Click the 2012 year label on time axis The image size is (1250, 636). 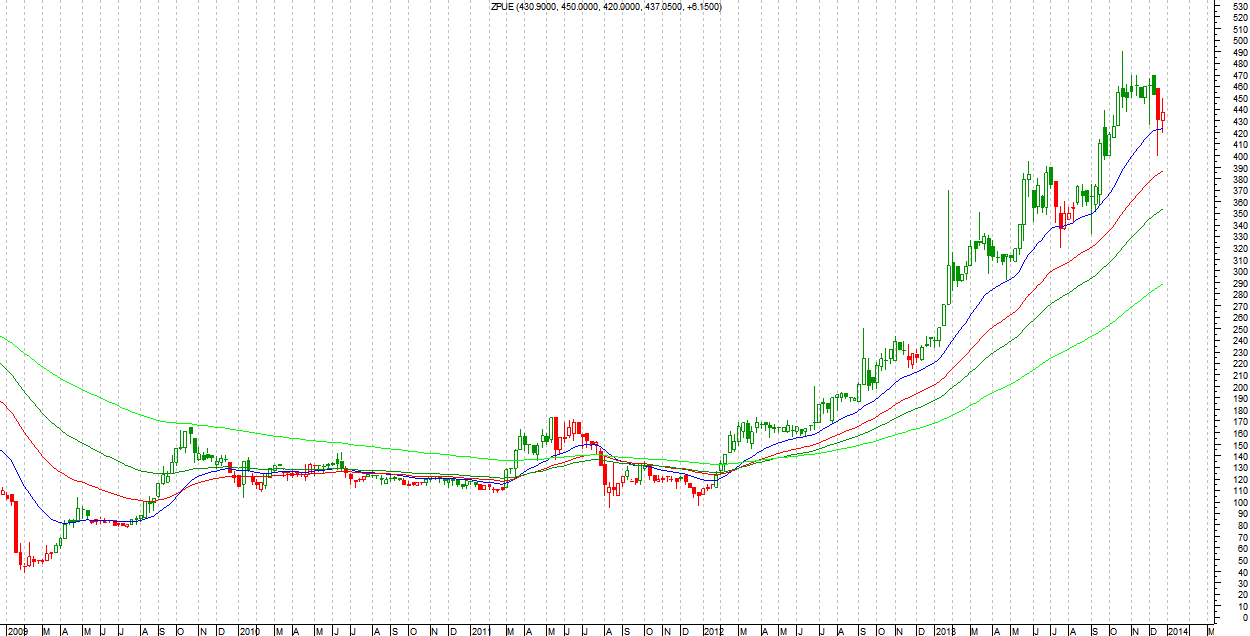click(x=713, y=631)
